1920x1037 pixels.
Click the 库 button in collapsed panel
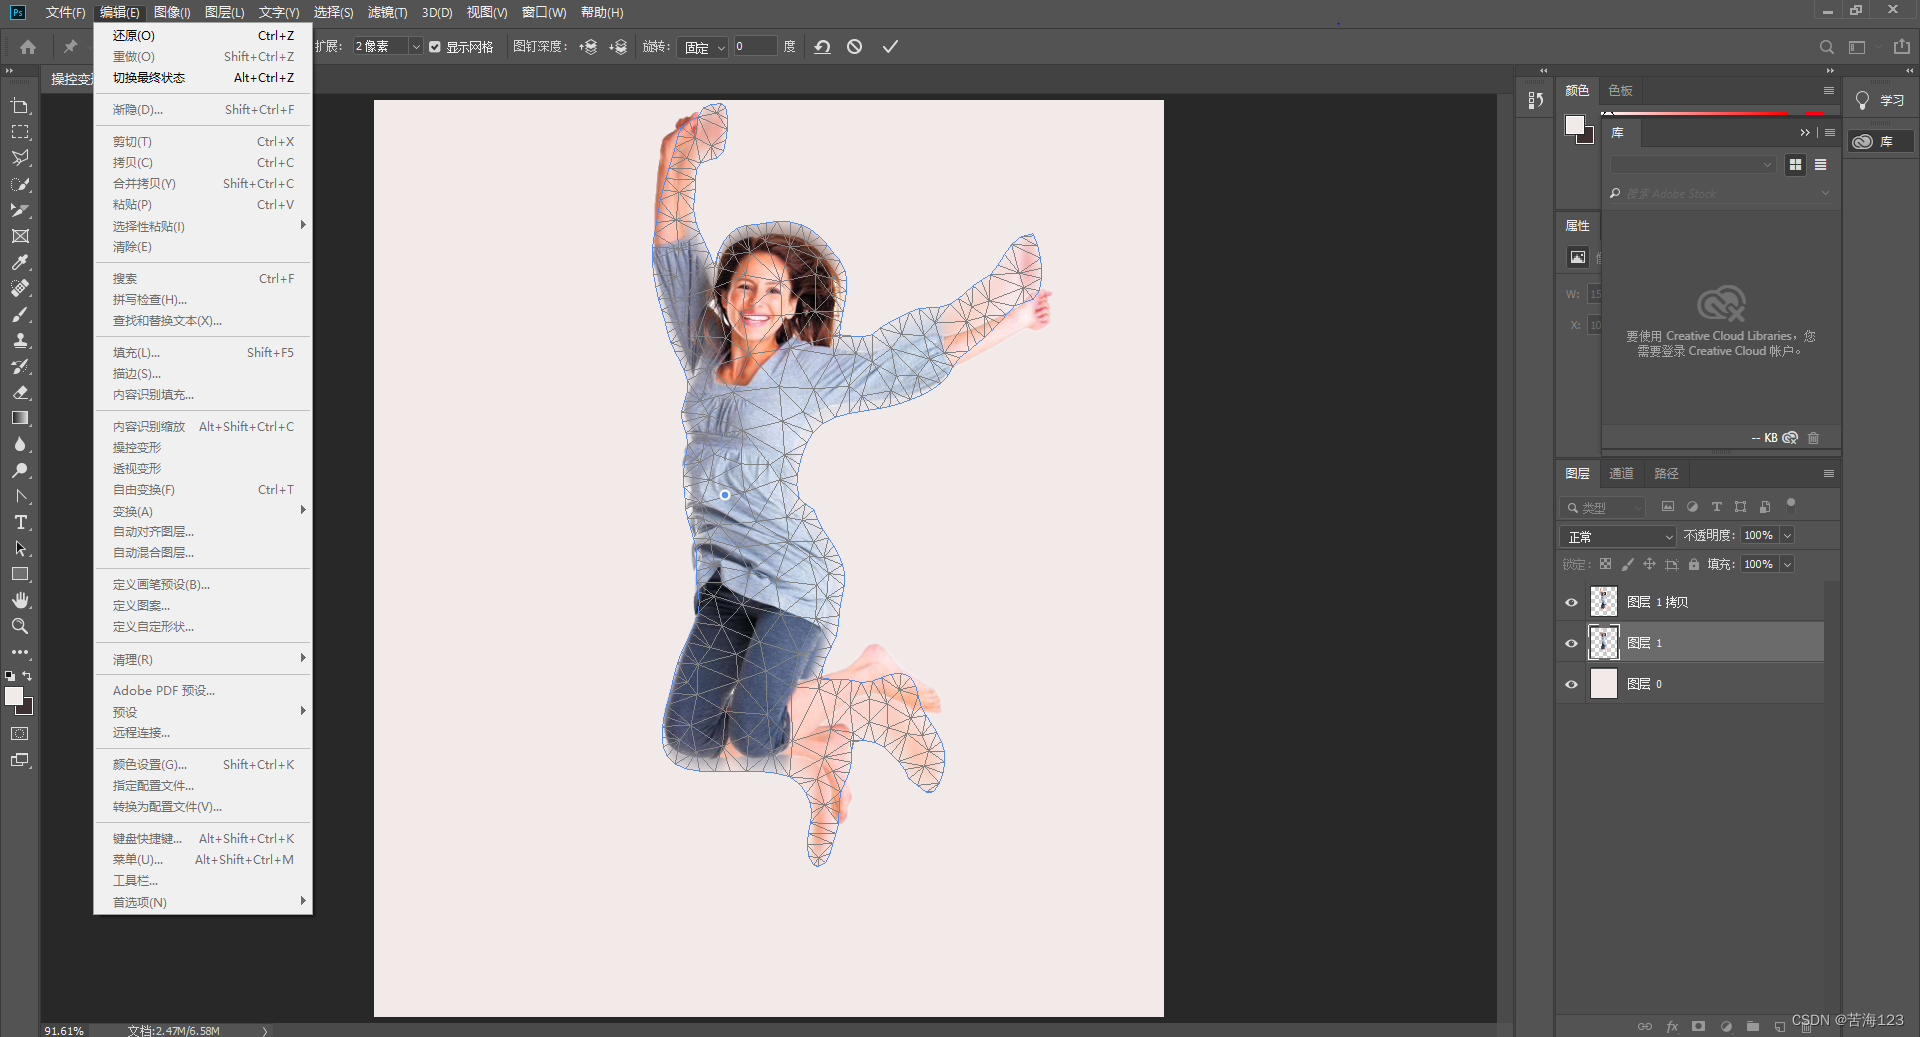(x=1880, y=141)
